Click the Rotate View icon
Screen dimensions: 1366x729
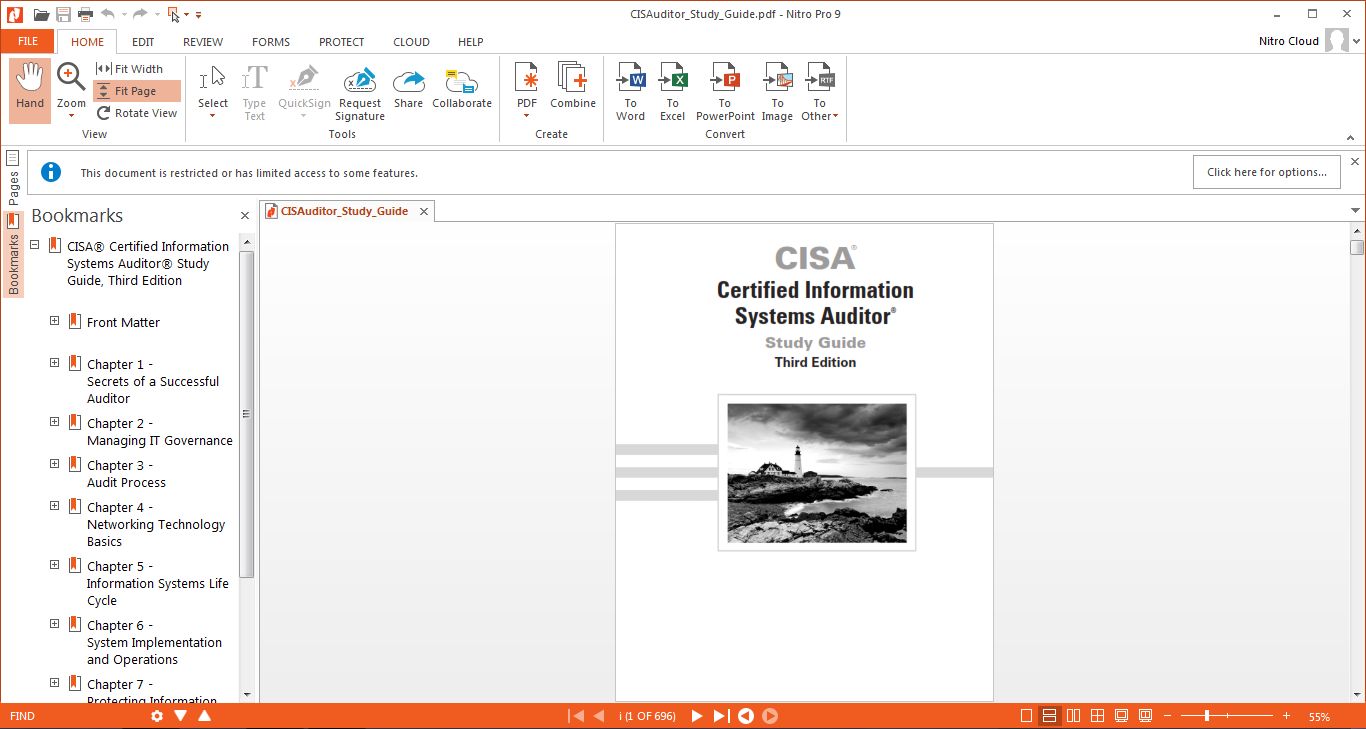tap(104, 113)
